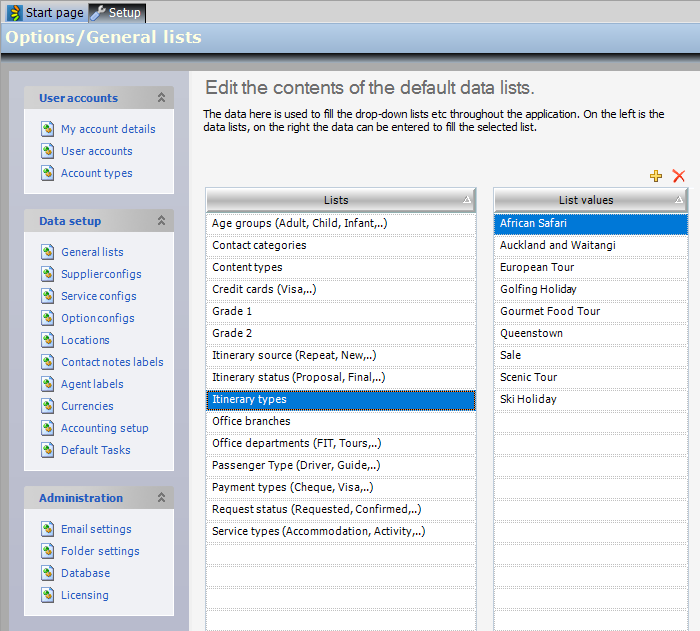Collapse the Administration panel
This screenshot has width=700, height=631.
pyautogui.click(x=161, y=498)
